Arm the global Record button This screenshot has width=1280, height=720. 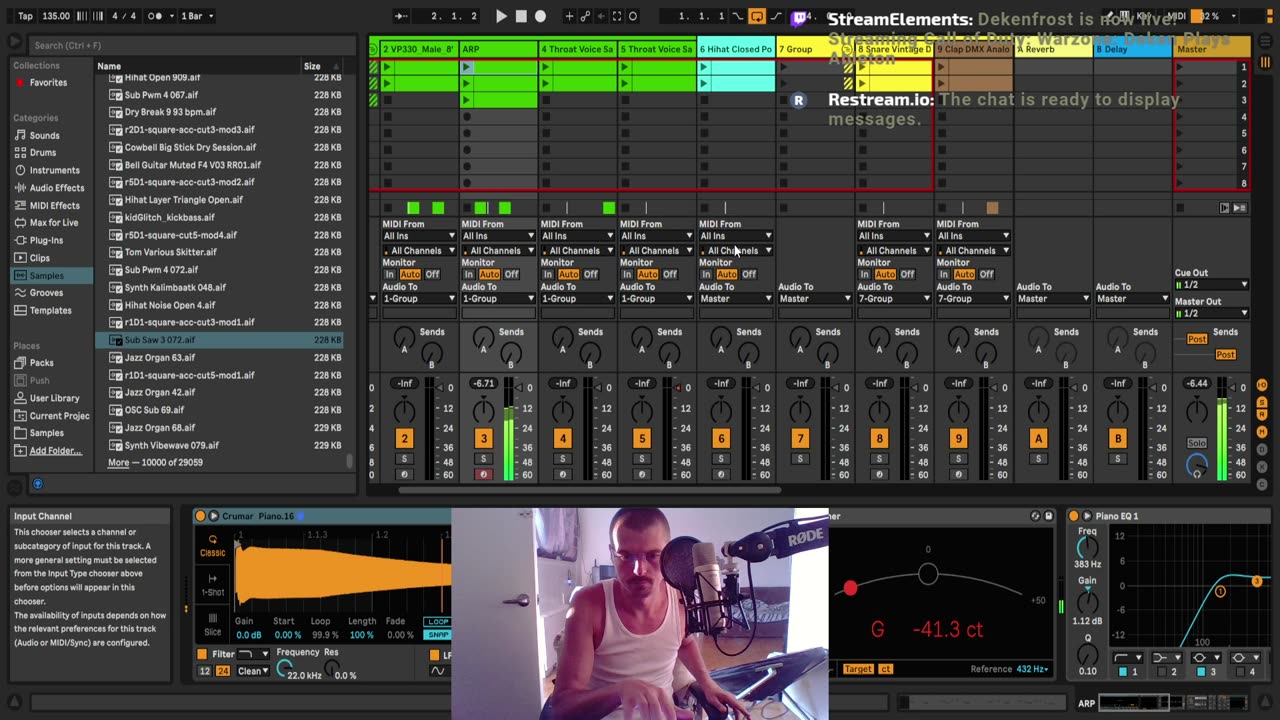click(x=541, y=16)
